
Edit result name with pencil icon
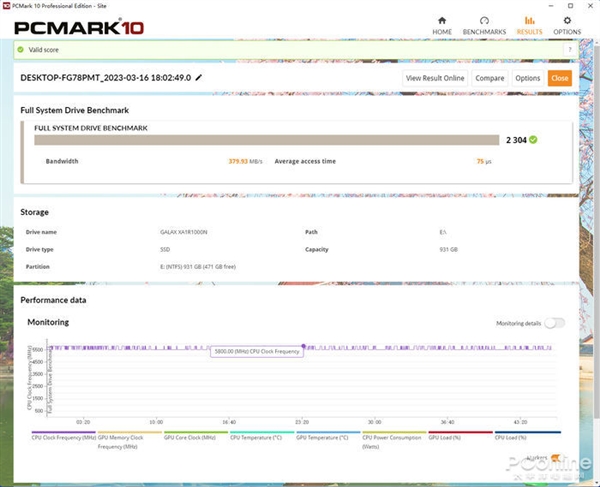tap(199, 78)
